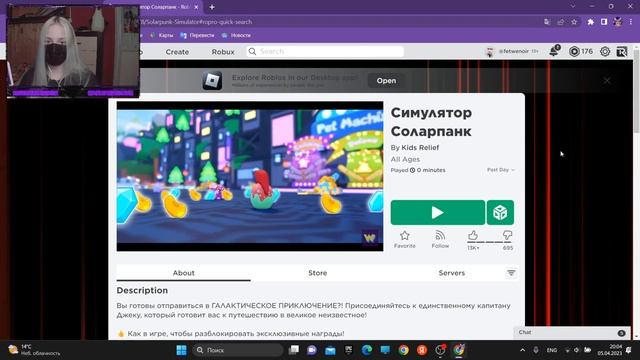This screenshot has width=640, height=360.
Task: Switch to the Servers tab
Action: [451, 273]
